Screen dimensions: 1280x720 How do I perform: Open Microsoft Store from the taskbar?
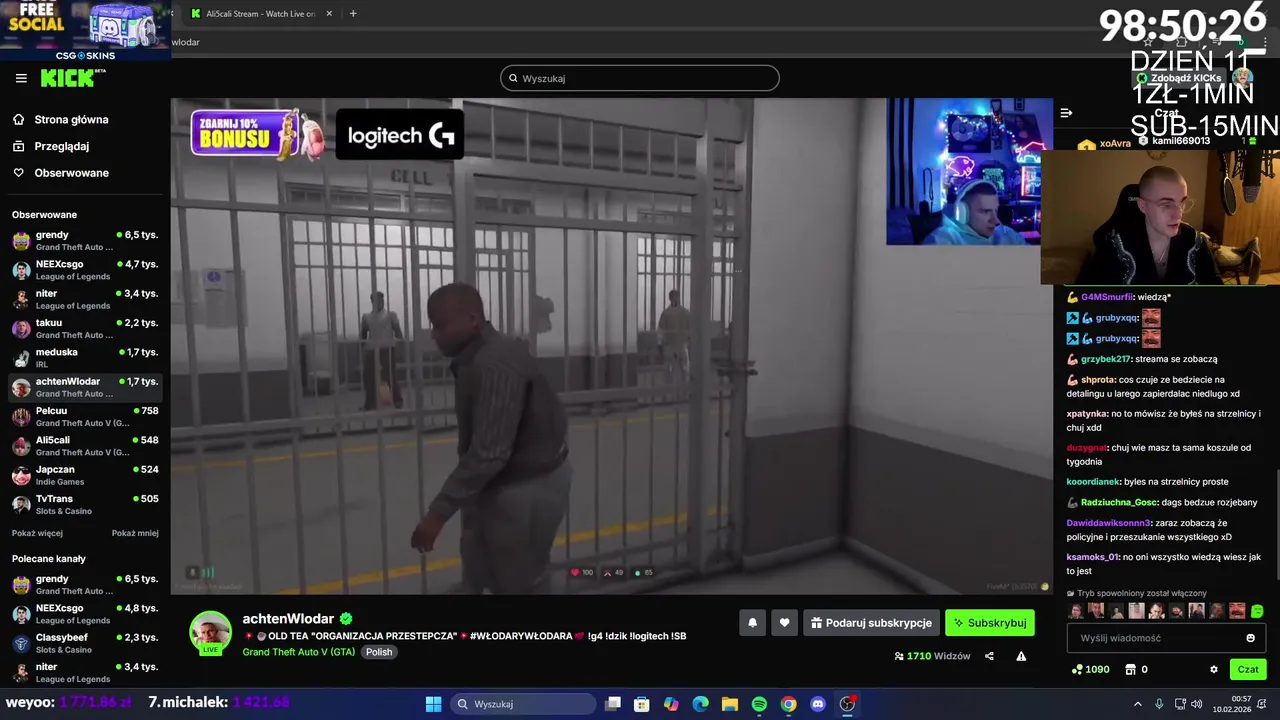(642, 704)
